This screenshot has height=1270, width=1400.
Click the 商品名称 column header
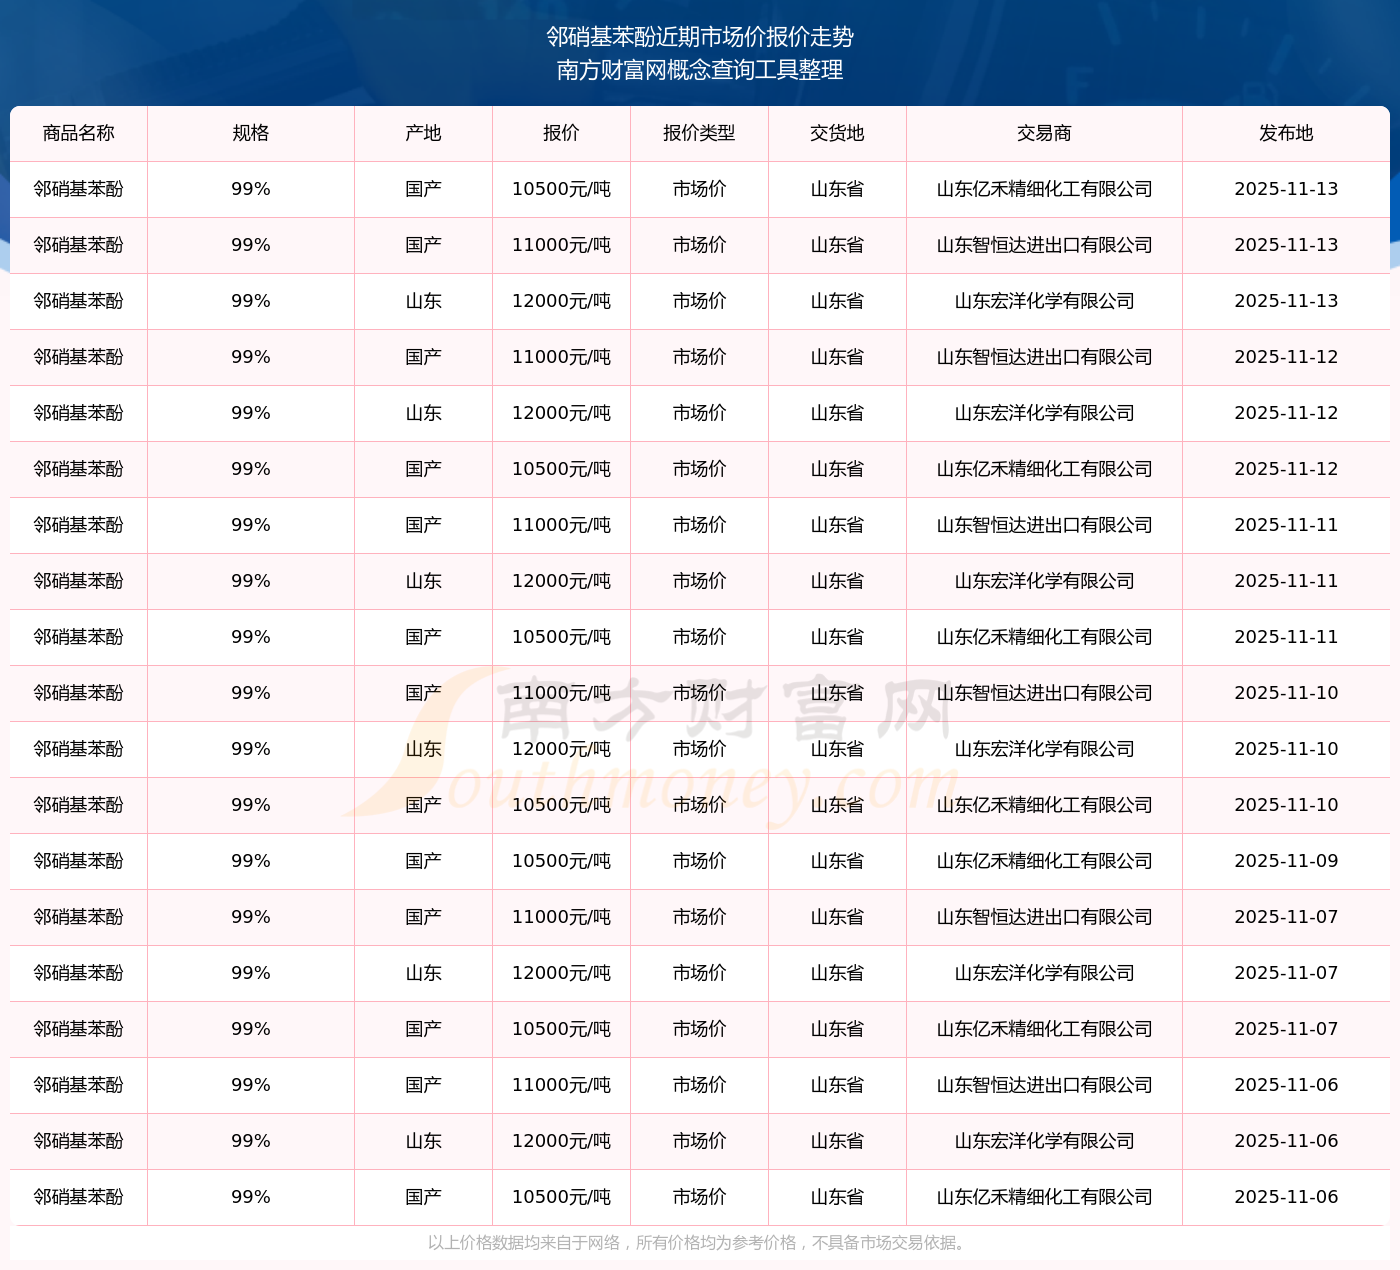(79, 133)
